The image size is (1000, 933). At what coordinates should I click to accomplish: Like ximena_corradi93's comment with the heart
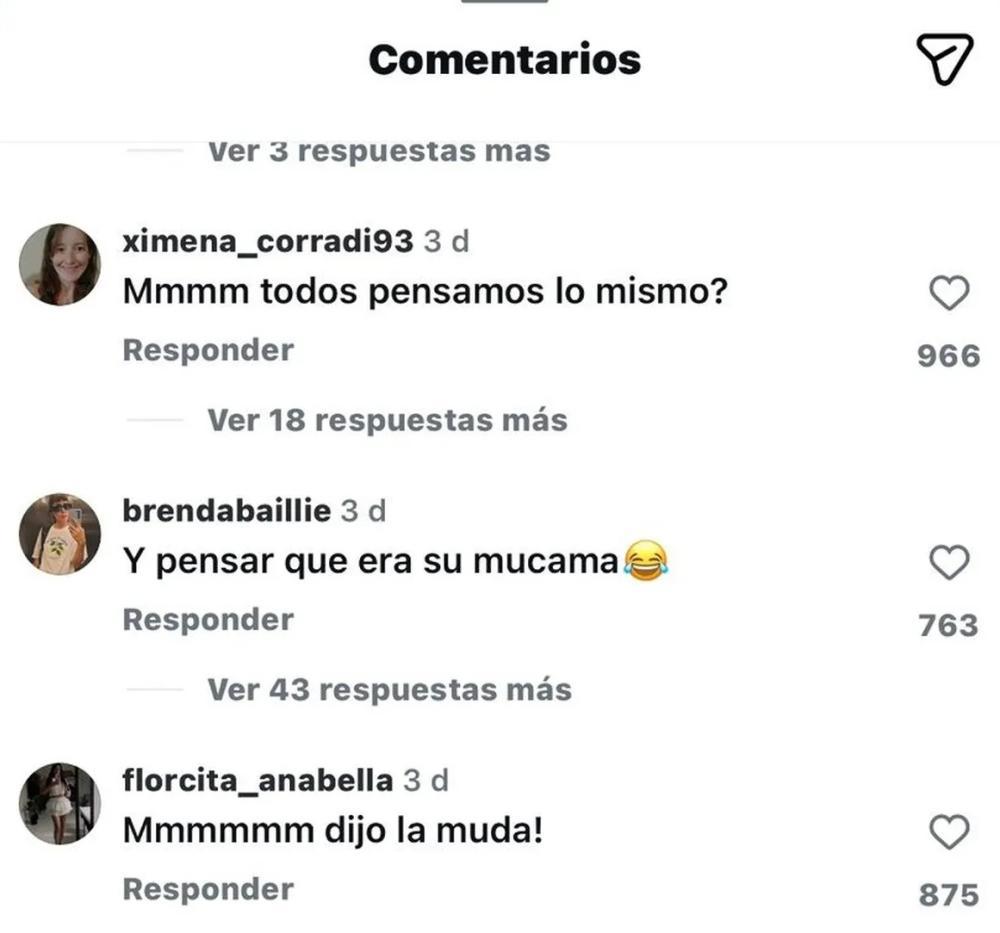pos(949,294)
